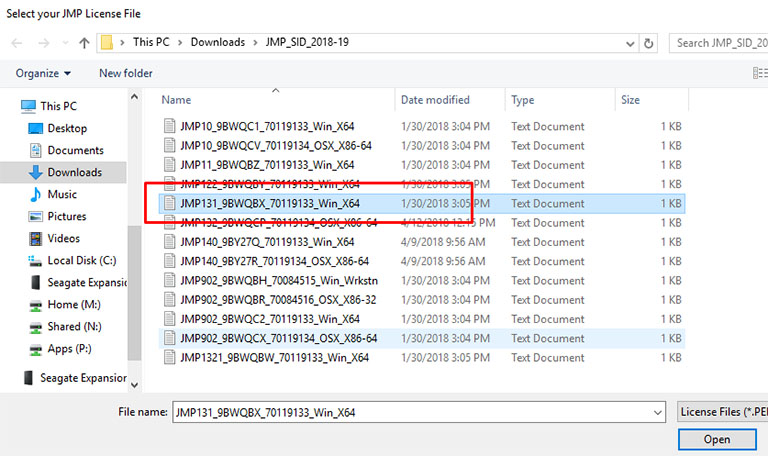Click text document icon of JMP902_9BWQBH file
Image resolution: width=768 pixels, height=456 pixels.
(x=169, y=281)
